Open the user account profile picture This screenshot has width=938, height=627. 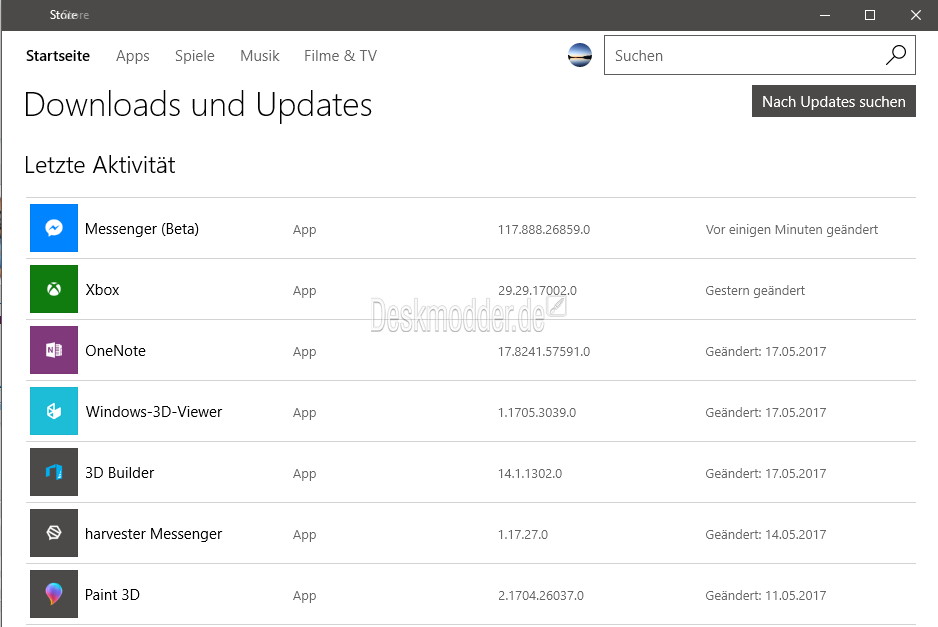580,55
